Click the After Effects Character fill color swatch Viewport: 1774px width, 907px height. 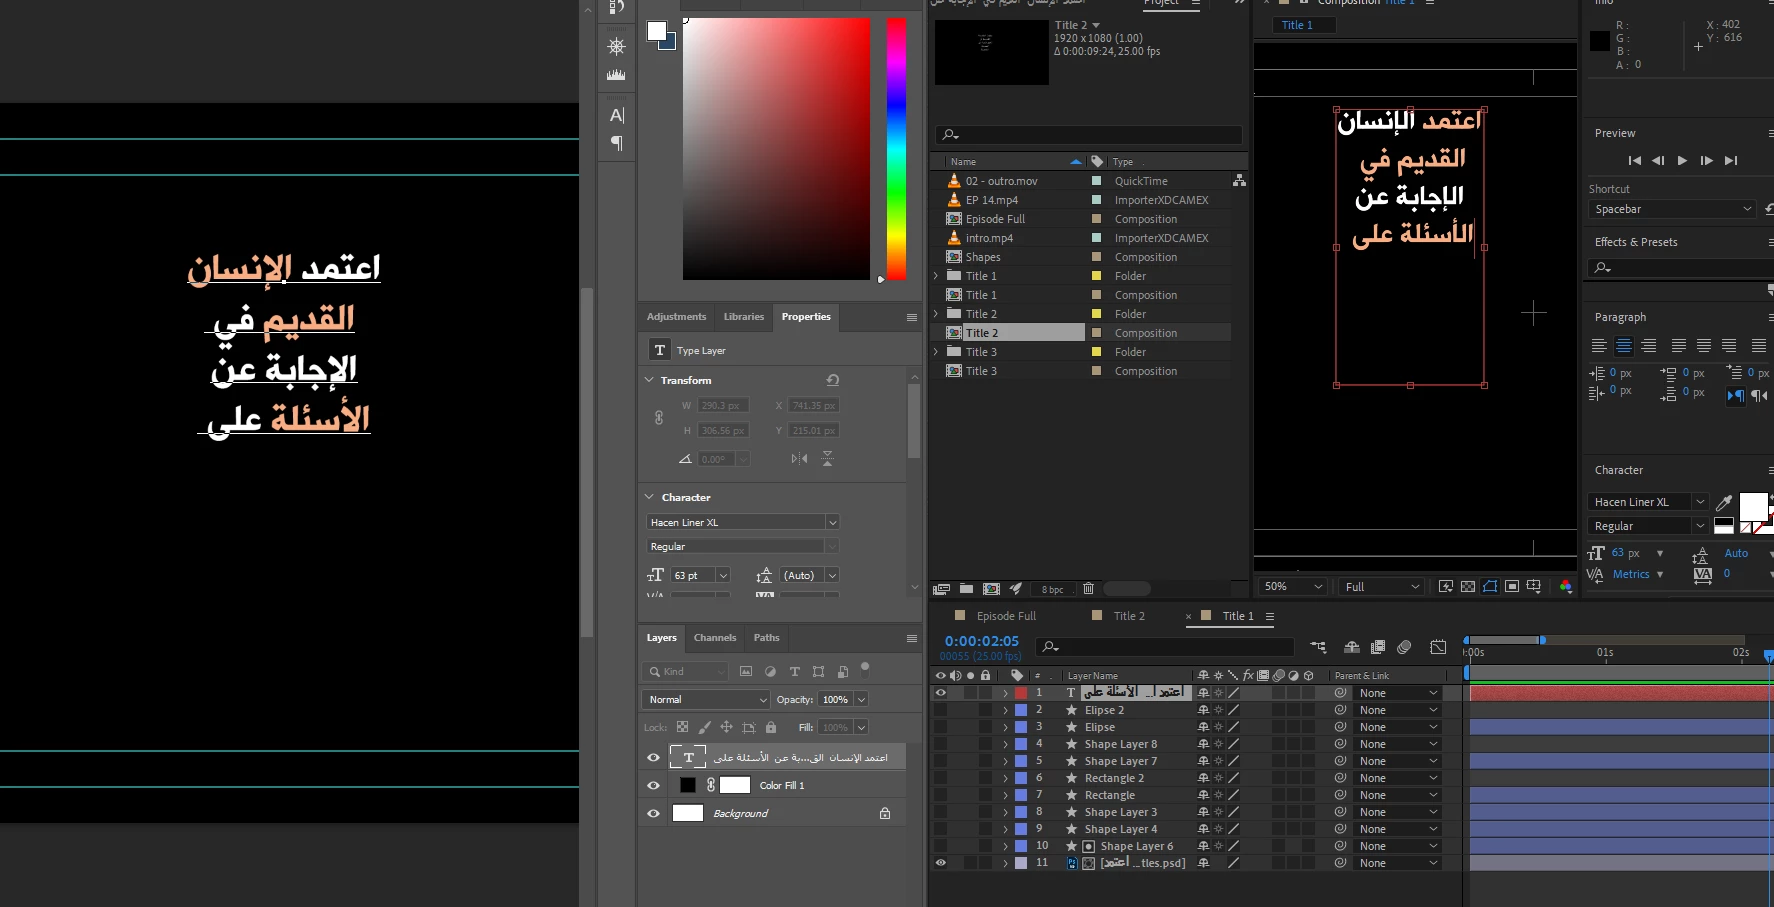[x=1753, y=506]
